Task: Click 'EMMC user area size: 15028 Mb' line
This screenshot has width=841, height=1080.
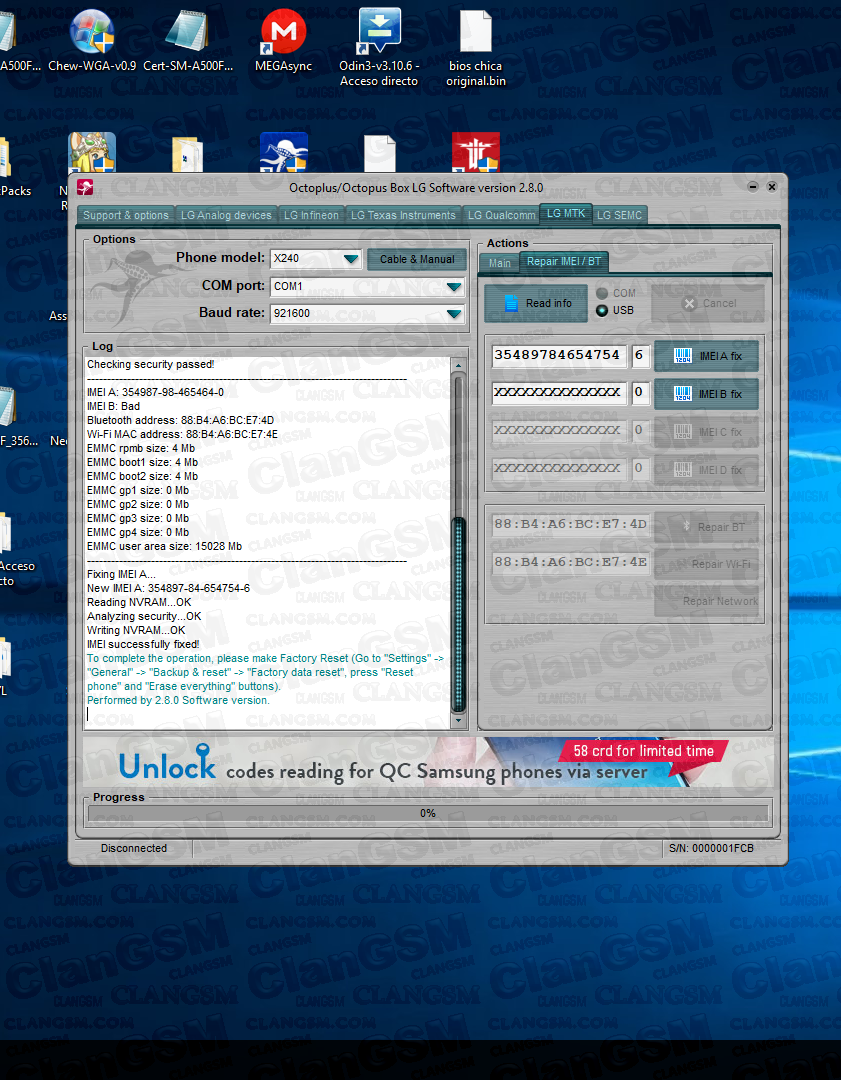Action: (x=165, y=546)
